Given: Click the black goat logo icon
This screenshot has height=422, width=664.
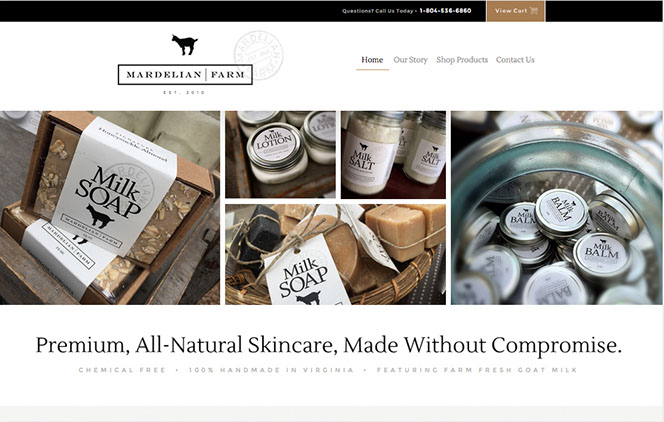Looking at the screenshot, I should point(185,44).
